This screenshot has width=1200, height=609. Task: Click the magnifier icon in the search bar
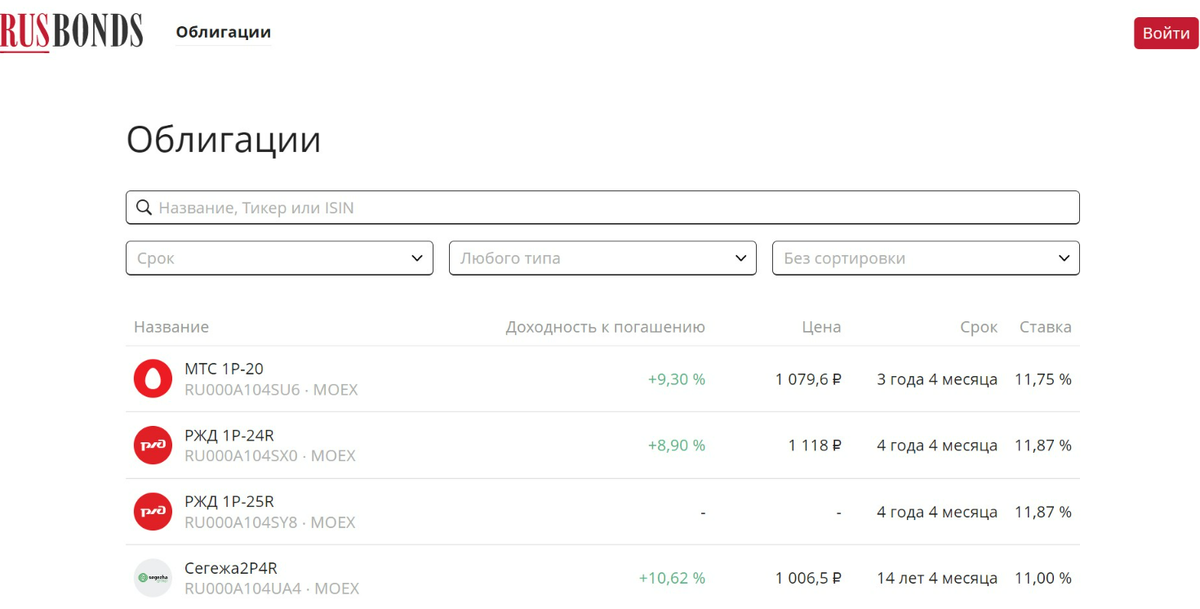[x=145, y=206]
